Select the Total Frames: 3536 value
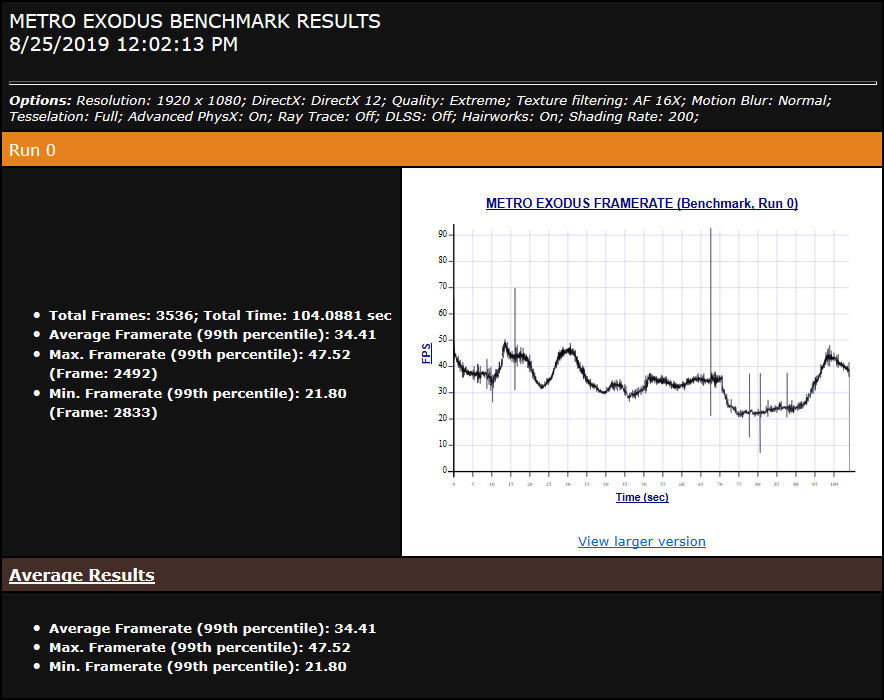 coord(123,316)
